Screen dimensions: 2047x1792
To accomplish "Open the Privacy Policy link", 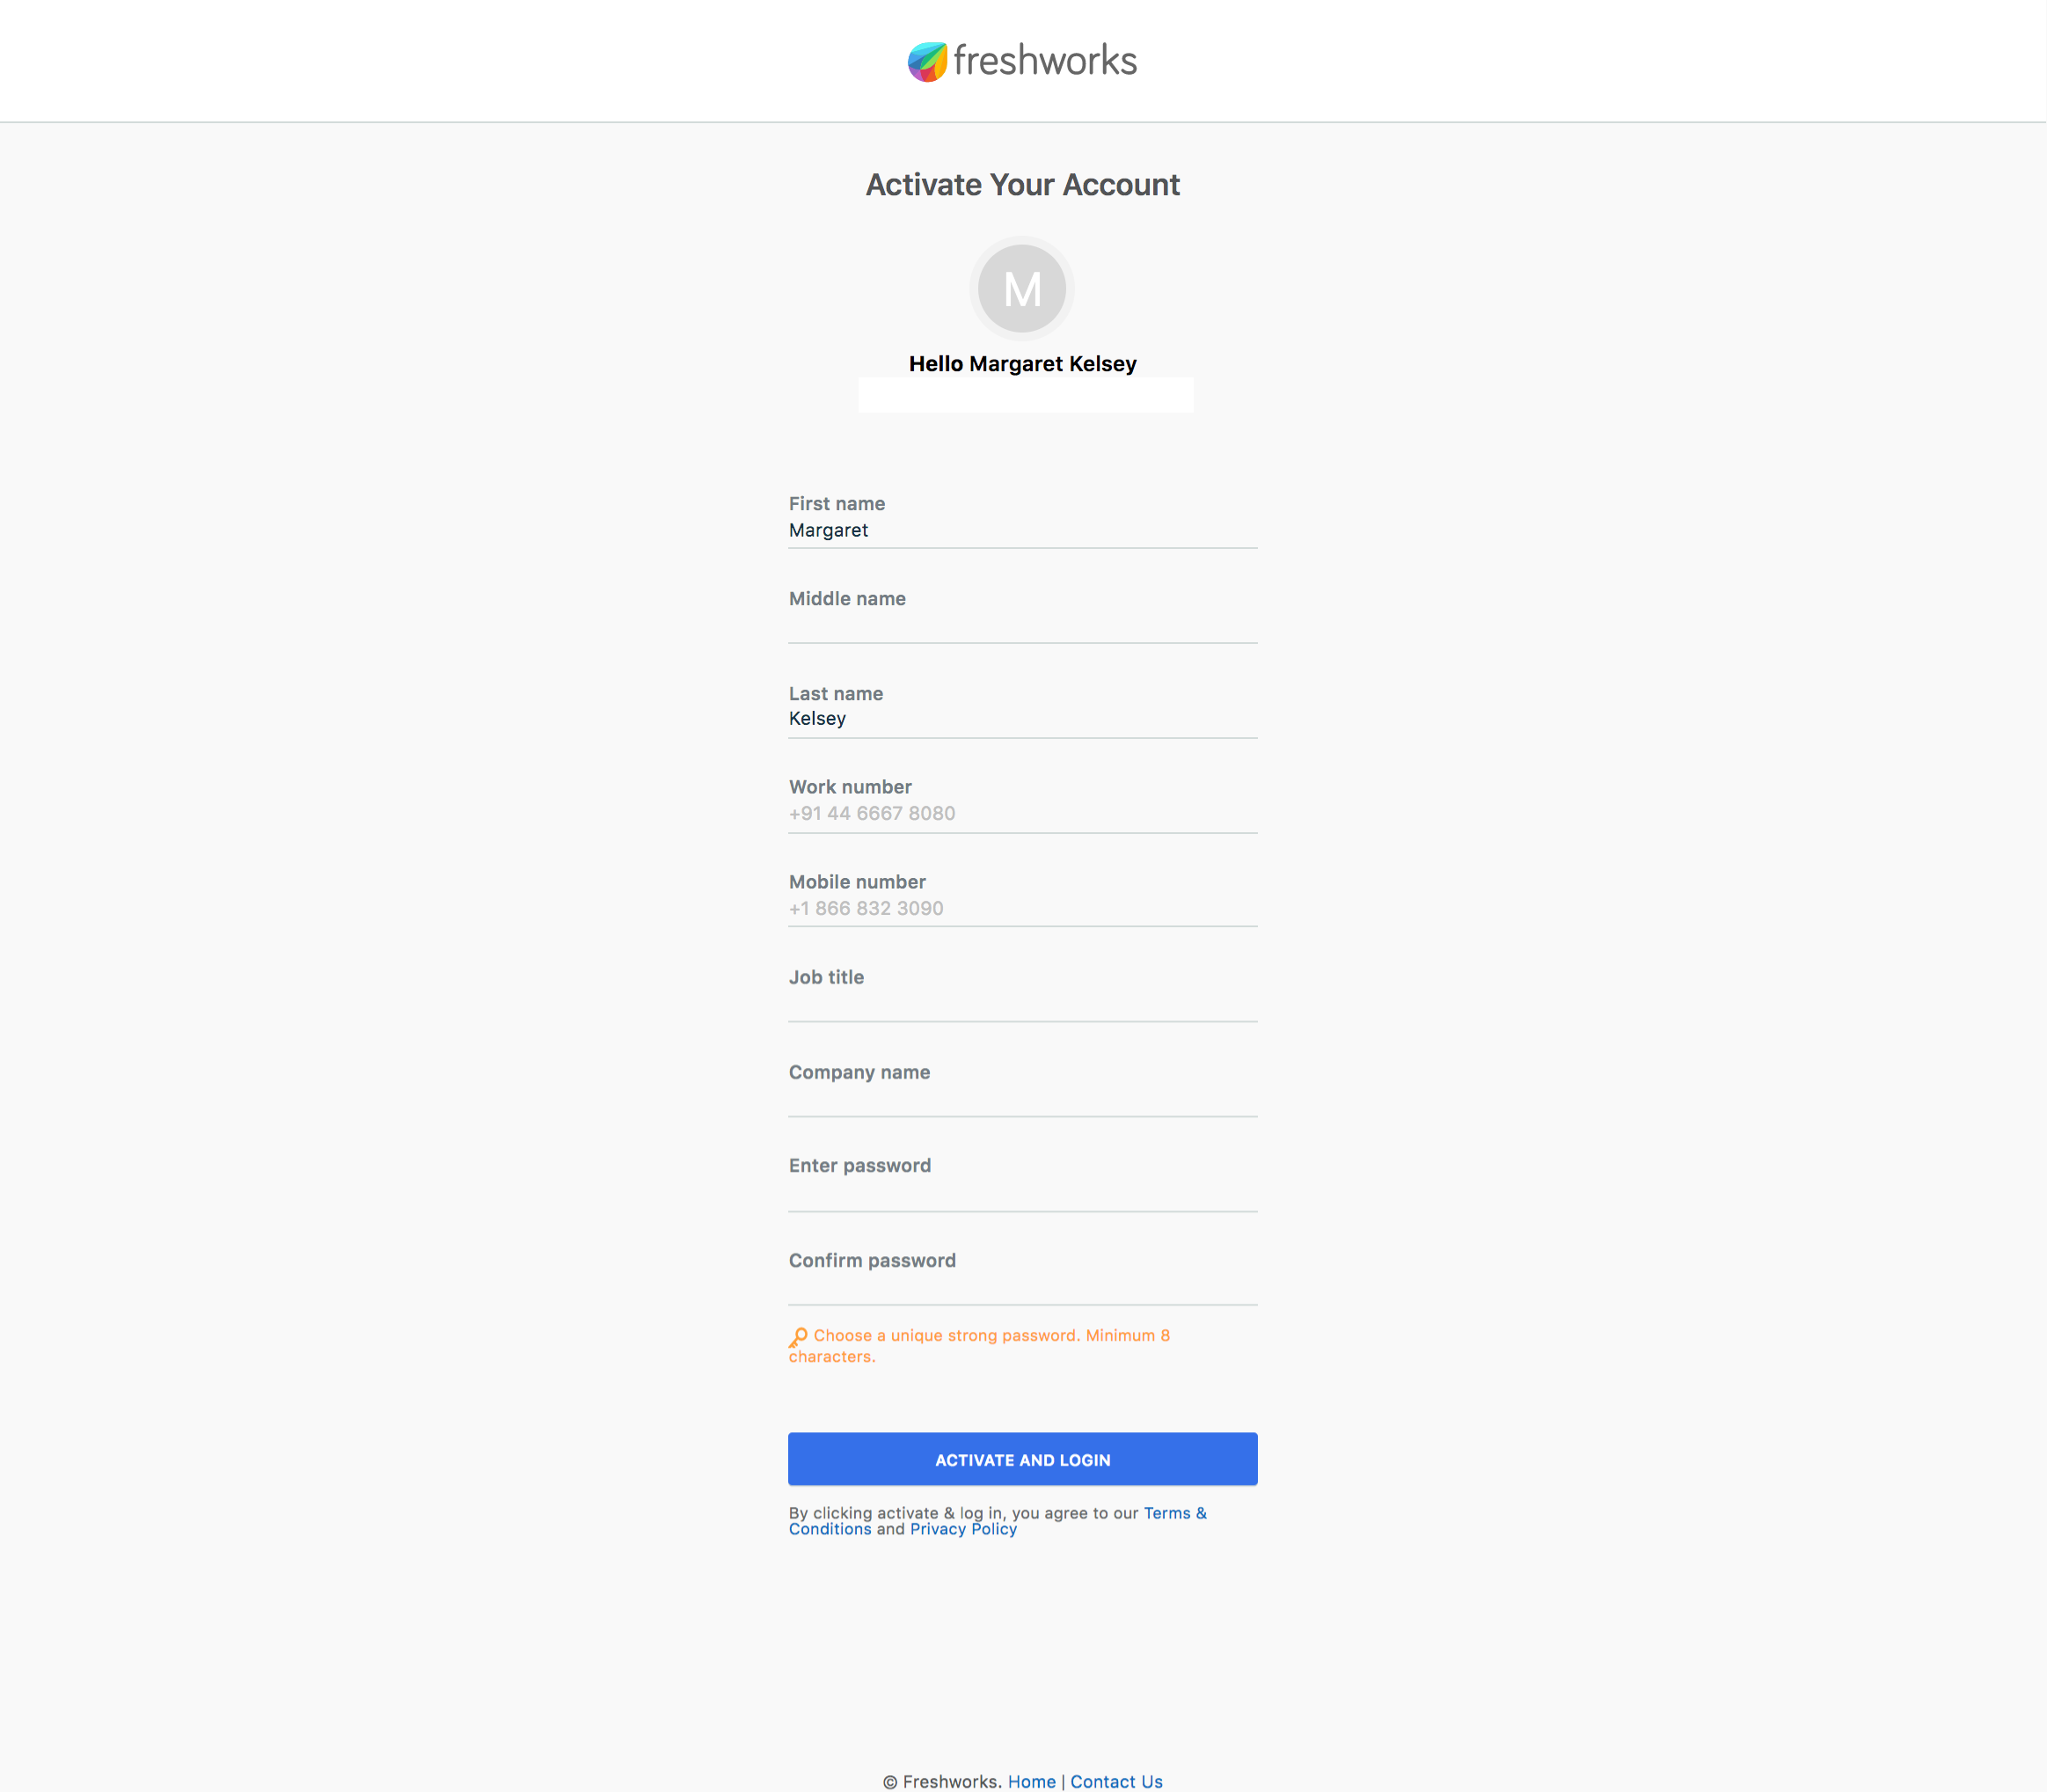I will point(963,1529).
